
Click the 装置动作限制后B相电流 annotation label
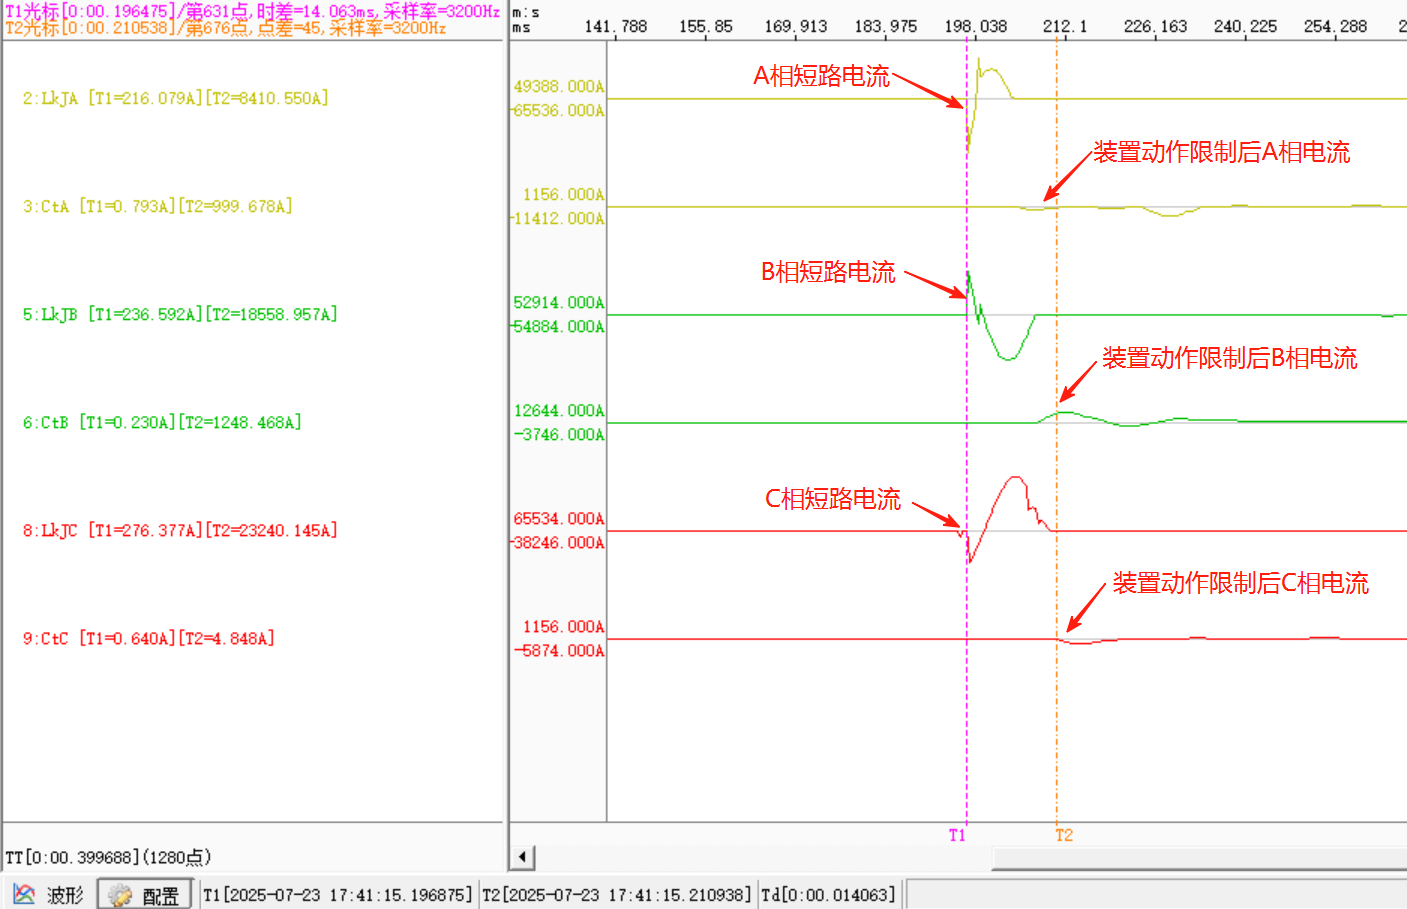pyautogui.click(x=1229, y=358)
